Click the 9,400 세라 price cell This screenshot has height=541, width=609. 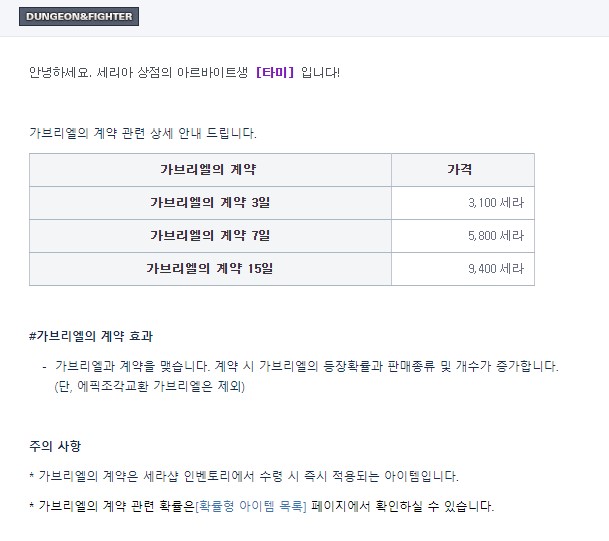(463, 269)
